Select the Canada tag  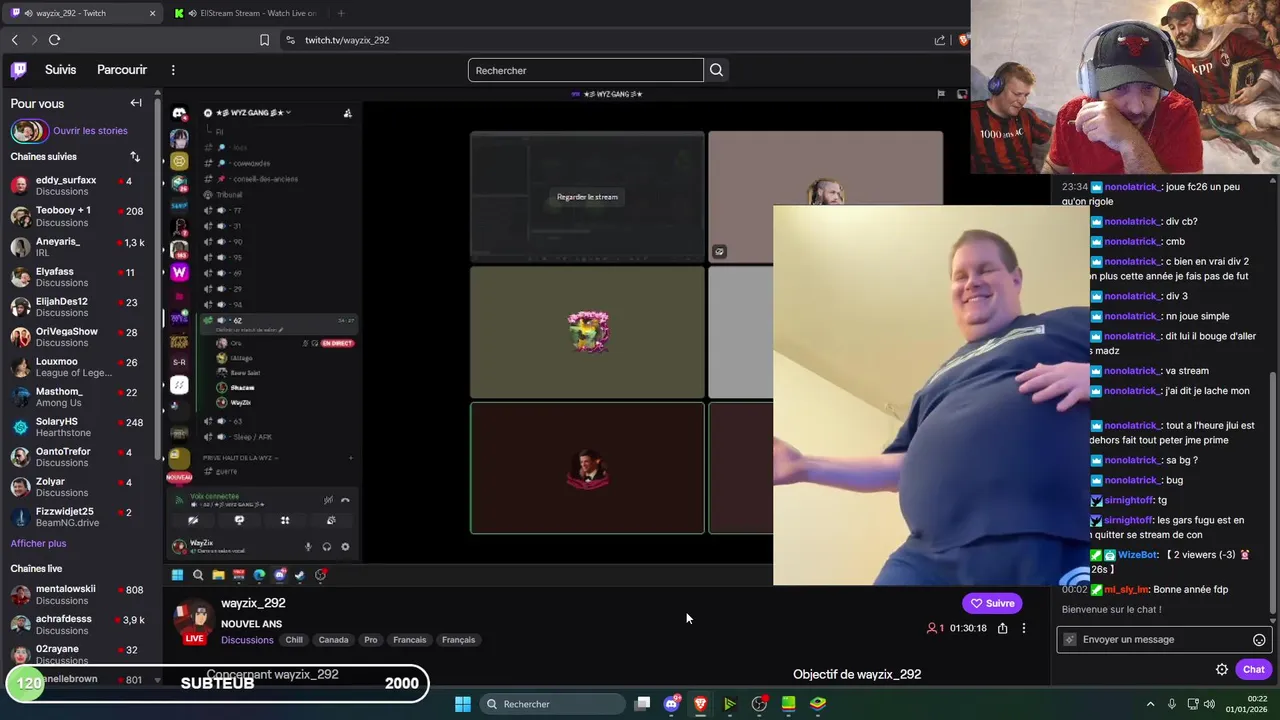333,640
